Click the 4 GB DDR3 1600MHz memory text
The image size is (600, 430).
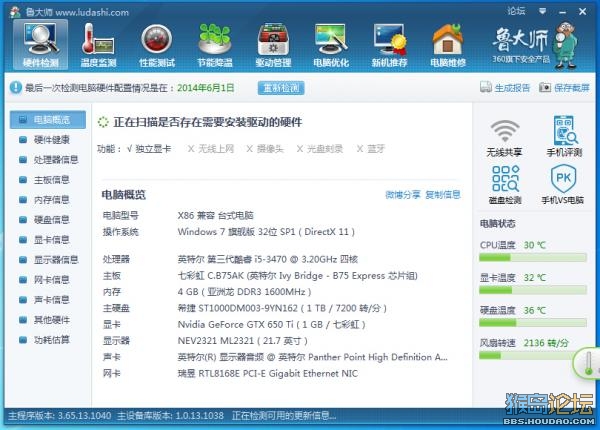point(244,292)
